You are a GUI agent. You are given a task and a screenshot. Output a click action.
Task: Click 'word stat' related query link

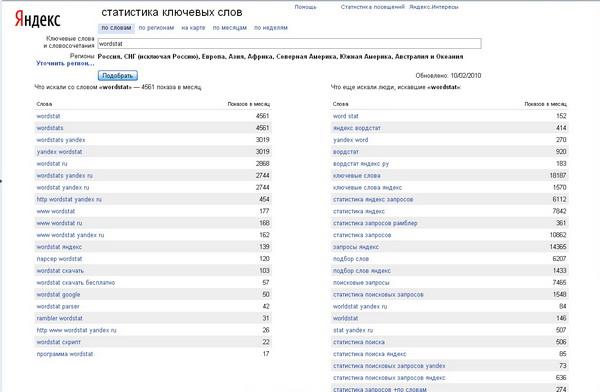click(346, 116)
